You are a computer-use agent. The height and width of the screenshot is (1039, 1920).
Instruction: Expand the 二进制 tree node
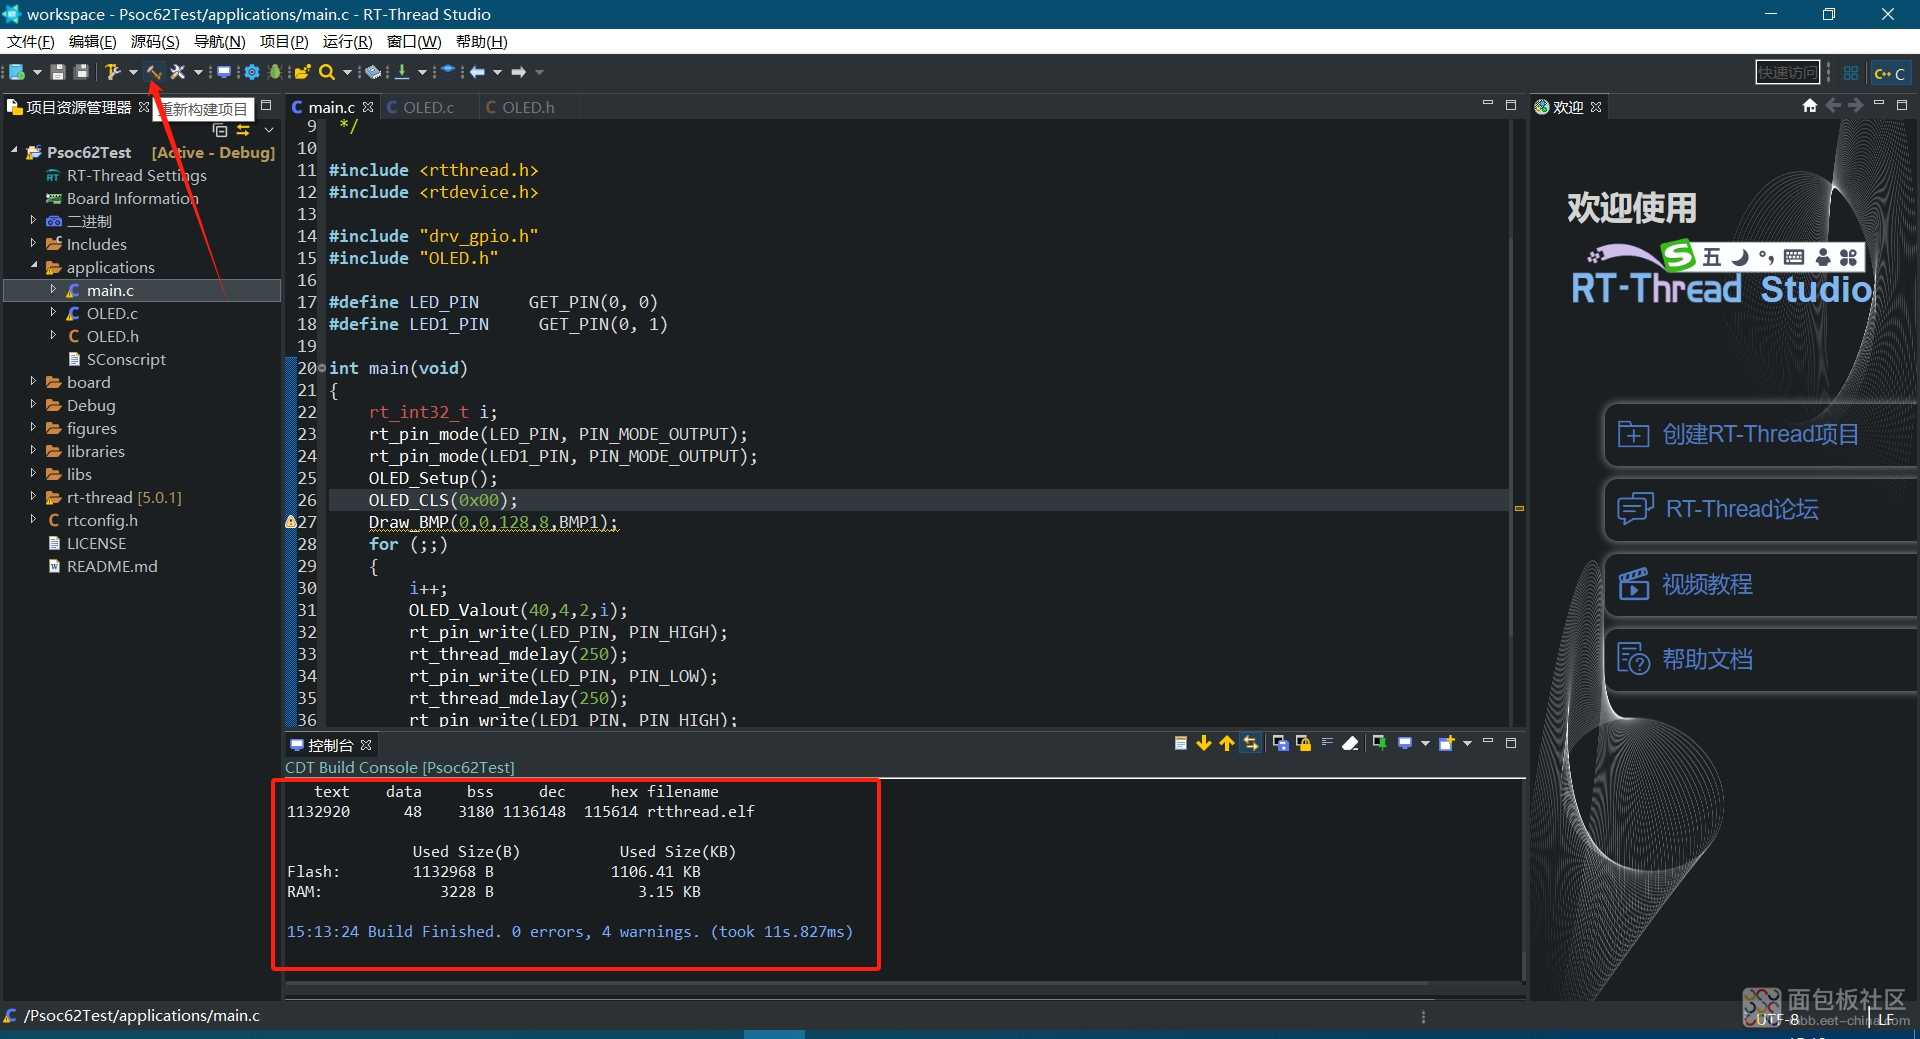[x=33, y=220]
